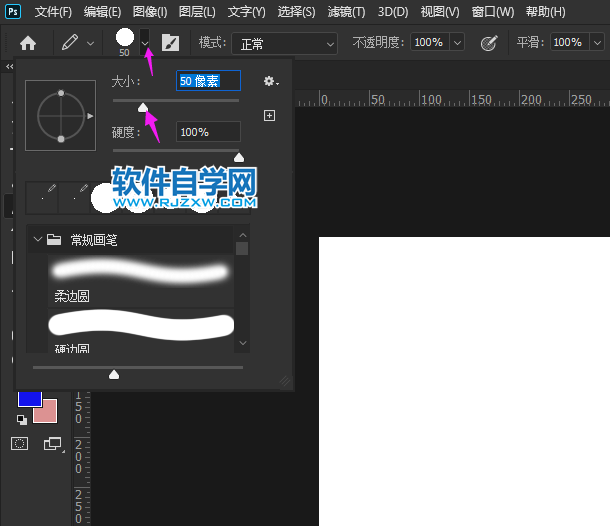The height and width of the screenshot is (526, 610).
Task: Open the 帮助(H) menu
Action: point(545,12)
